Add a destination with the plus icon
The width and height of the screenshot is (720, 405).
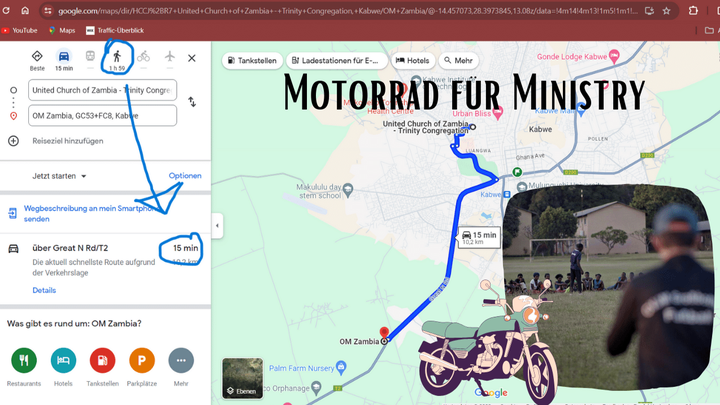[x=13, y=141]
